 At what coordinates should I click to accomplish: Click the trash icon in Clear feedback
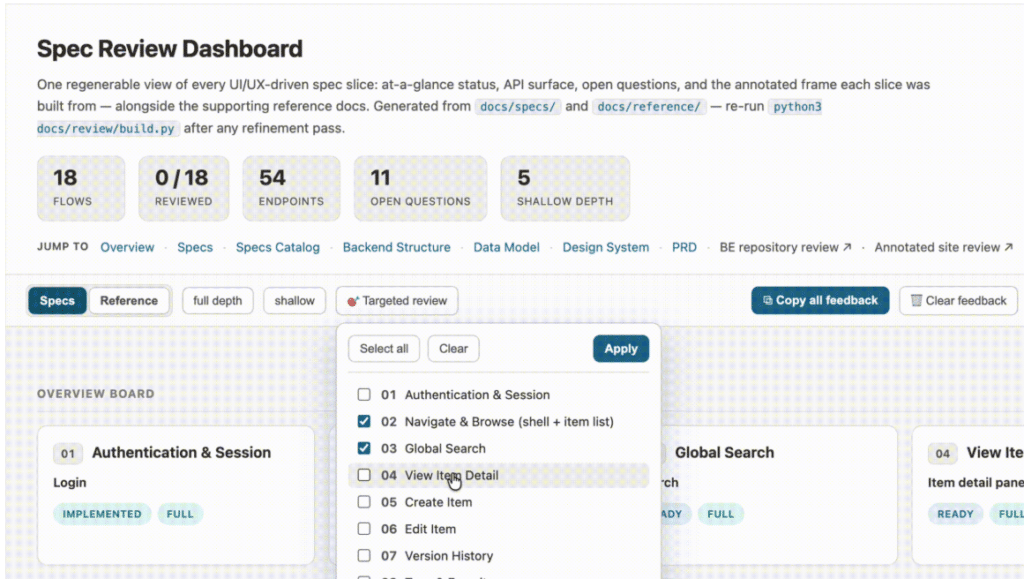tap(916, 300)
